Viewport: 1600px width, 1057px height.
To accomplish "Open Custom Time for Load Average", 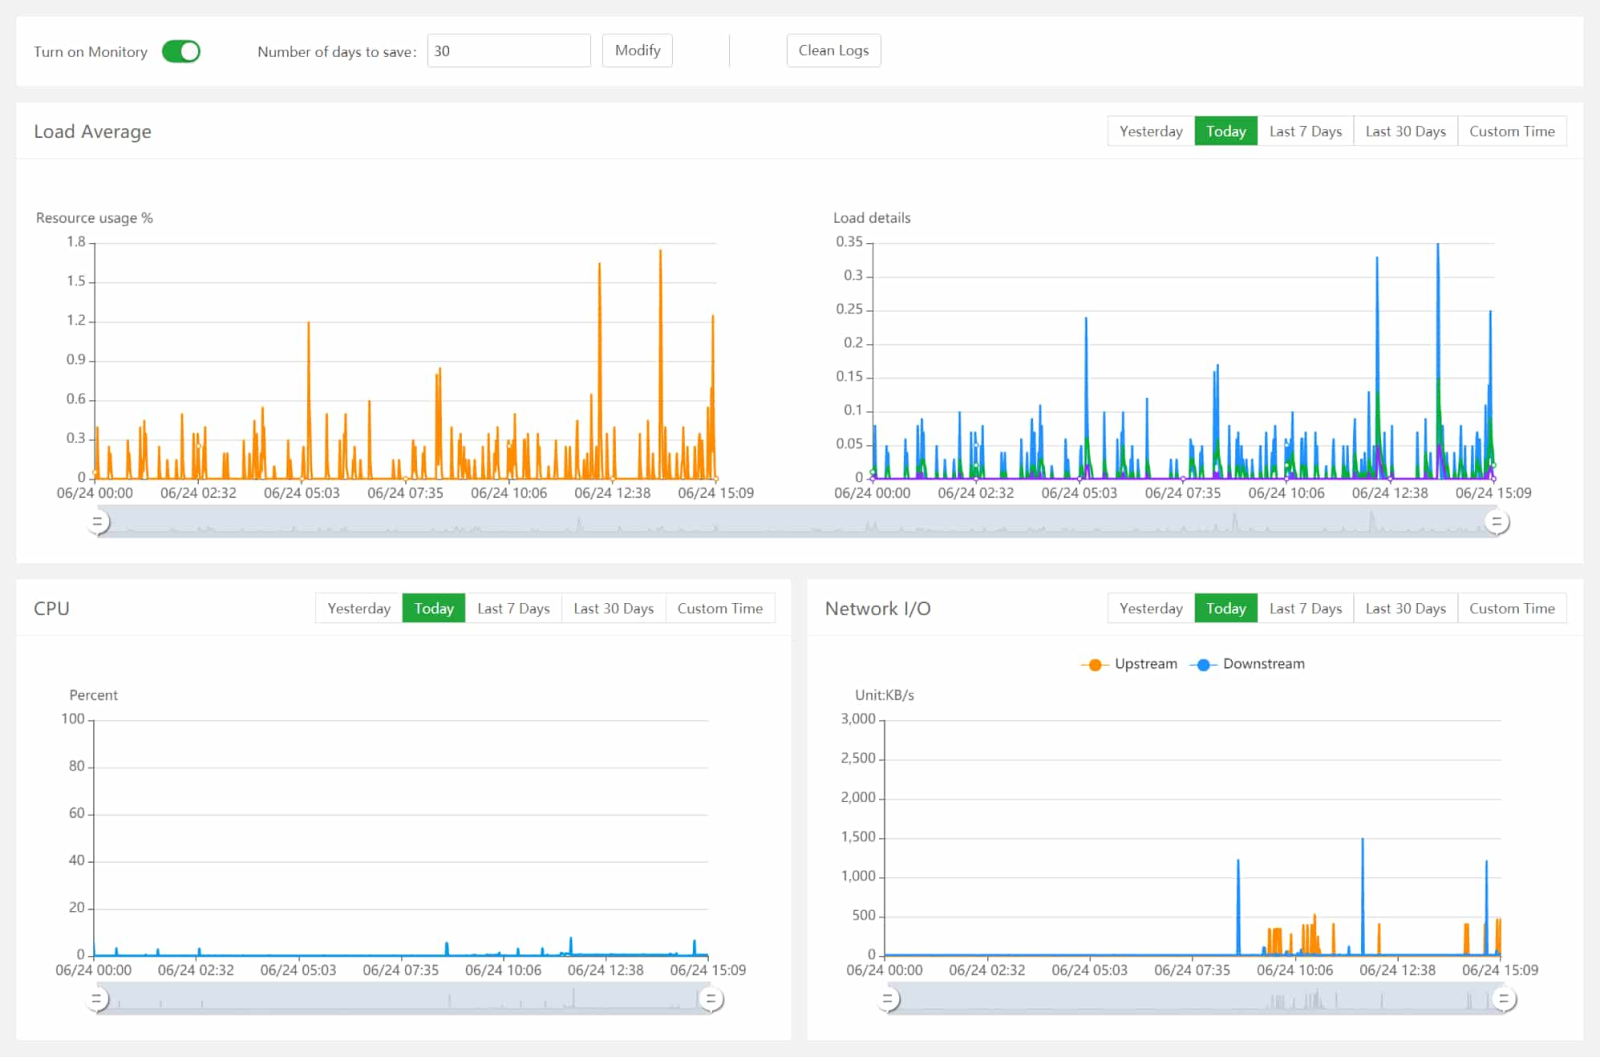I will click(1511, 131).
